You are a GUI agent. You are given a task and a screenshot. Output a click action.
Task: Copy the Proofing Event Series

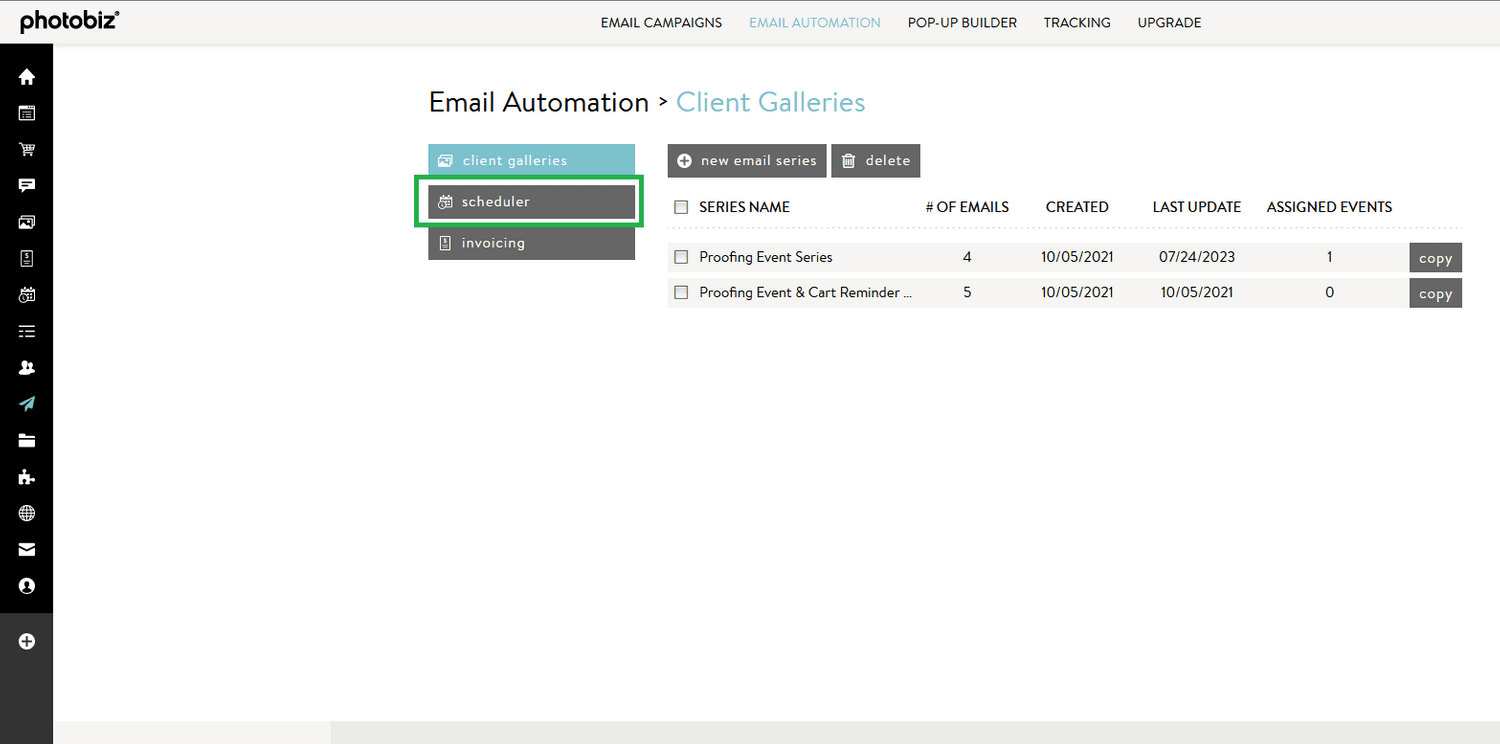pyautogui.click(x=1435, y=257)
